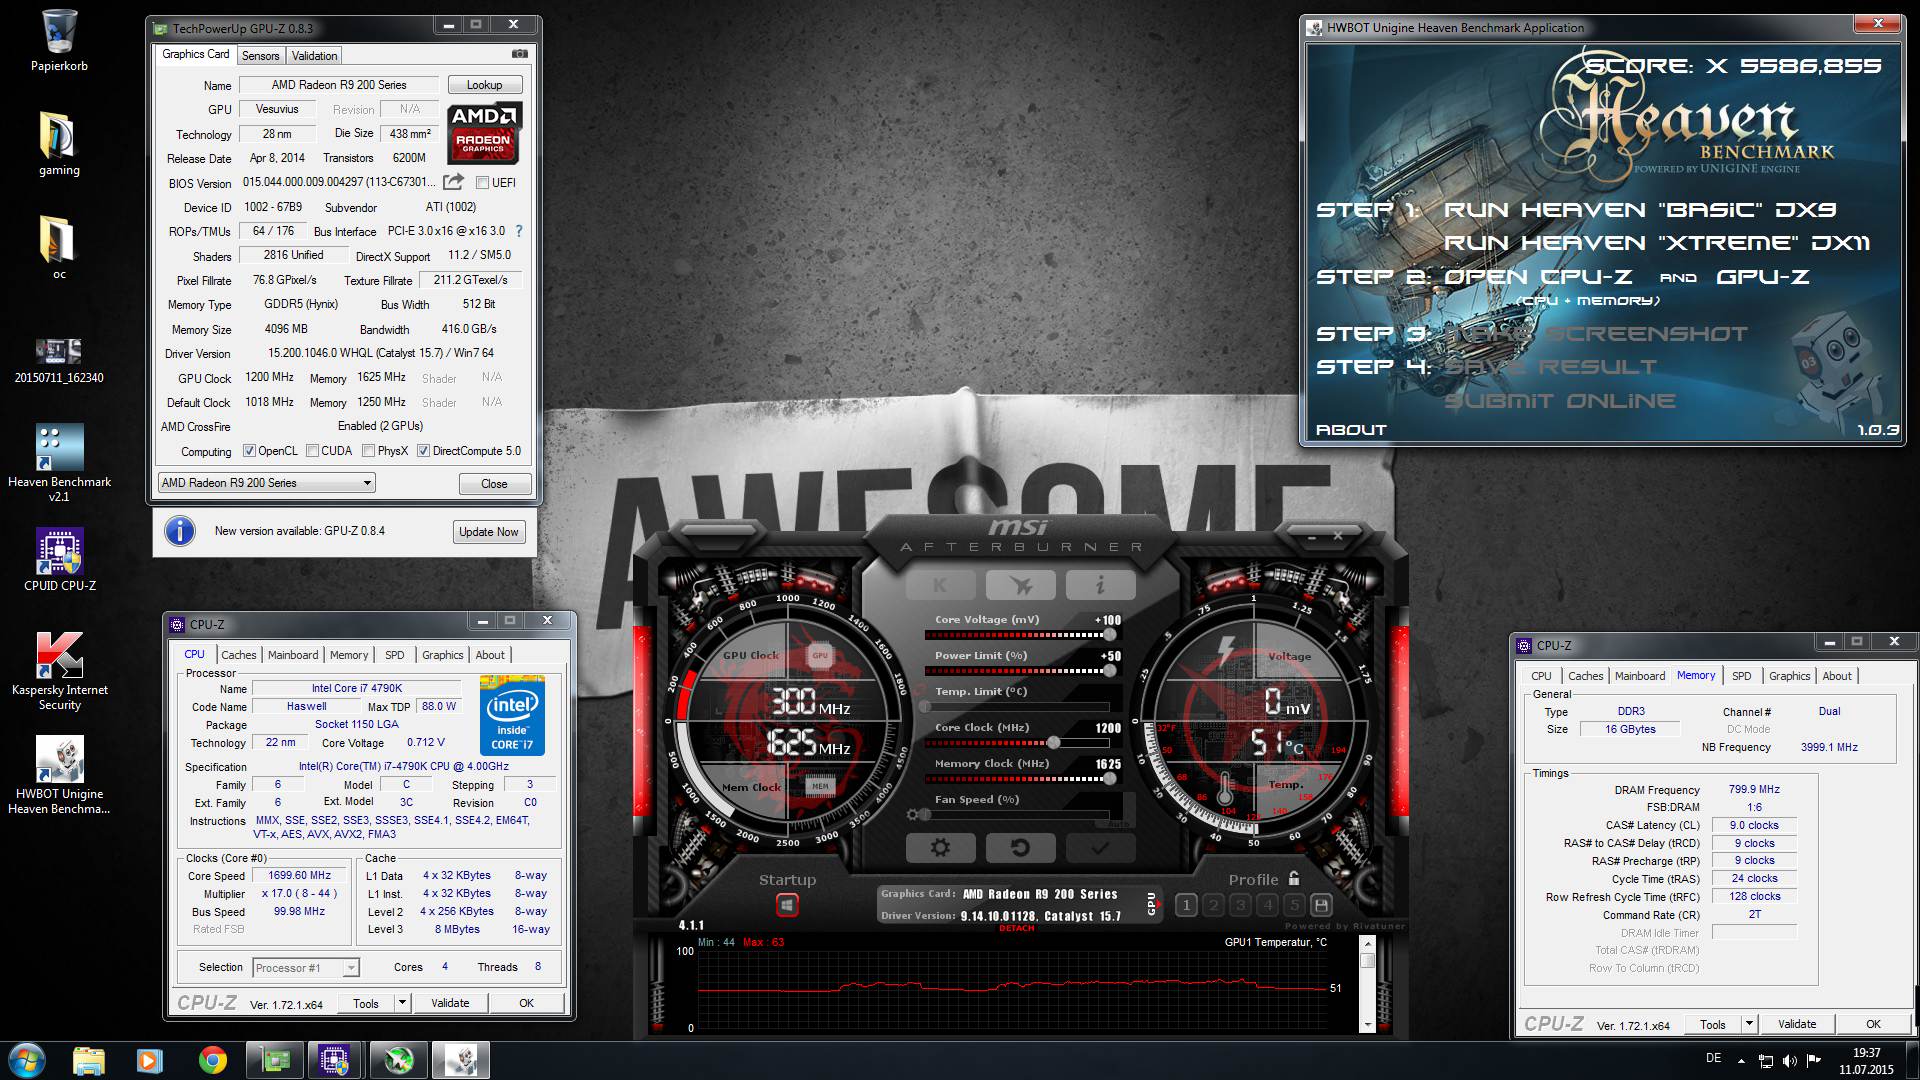This screenshot has width=1920, height=1080.
Task: Take GPU-Z screenshot with camera icon
Action: pyautogui.click(x=519, y=54)
